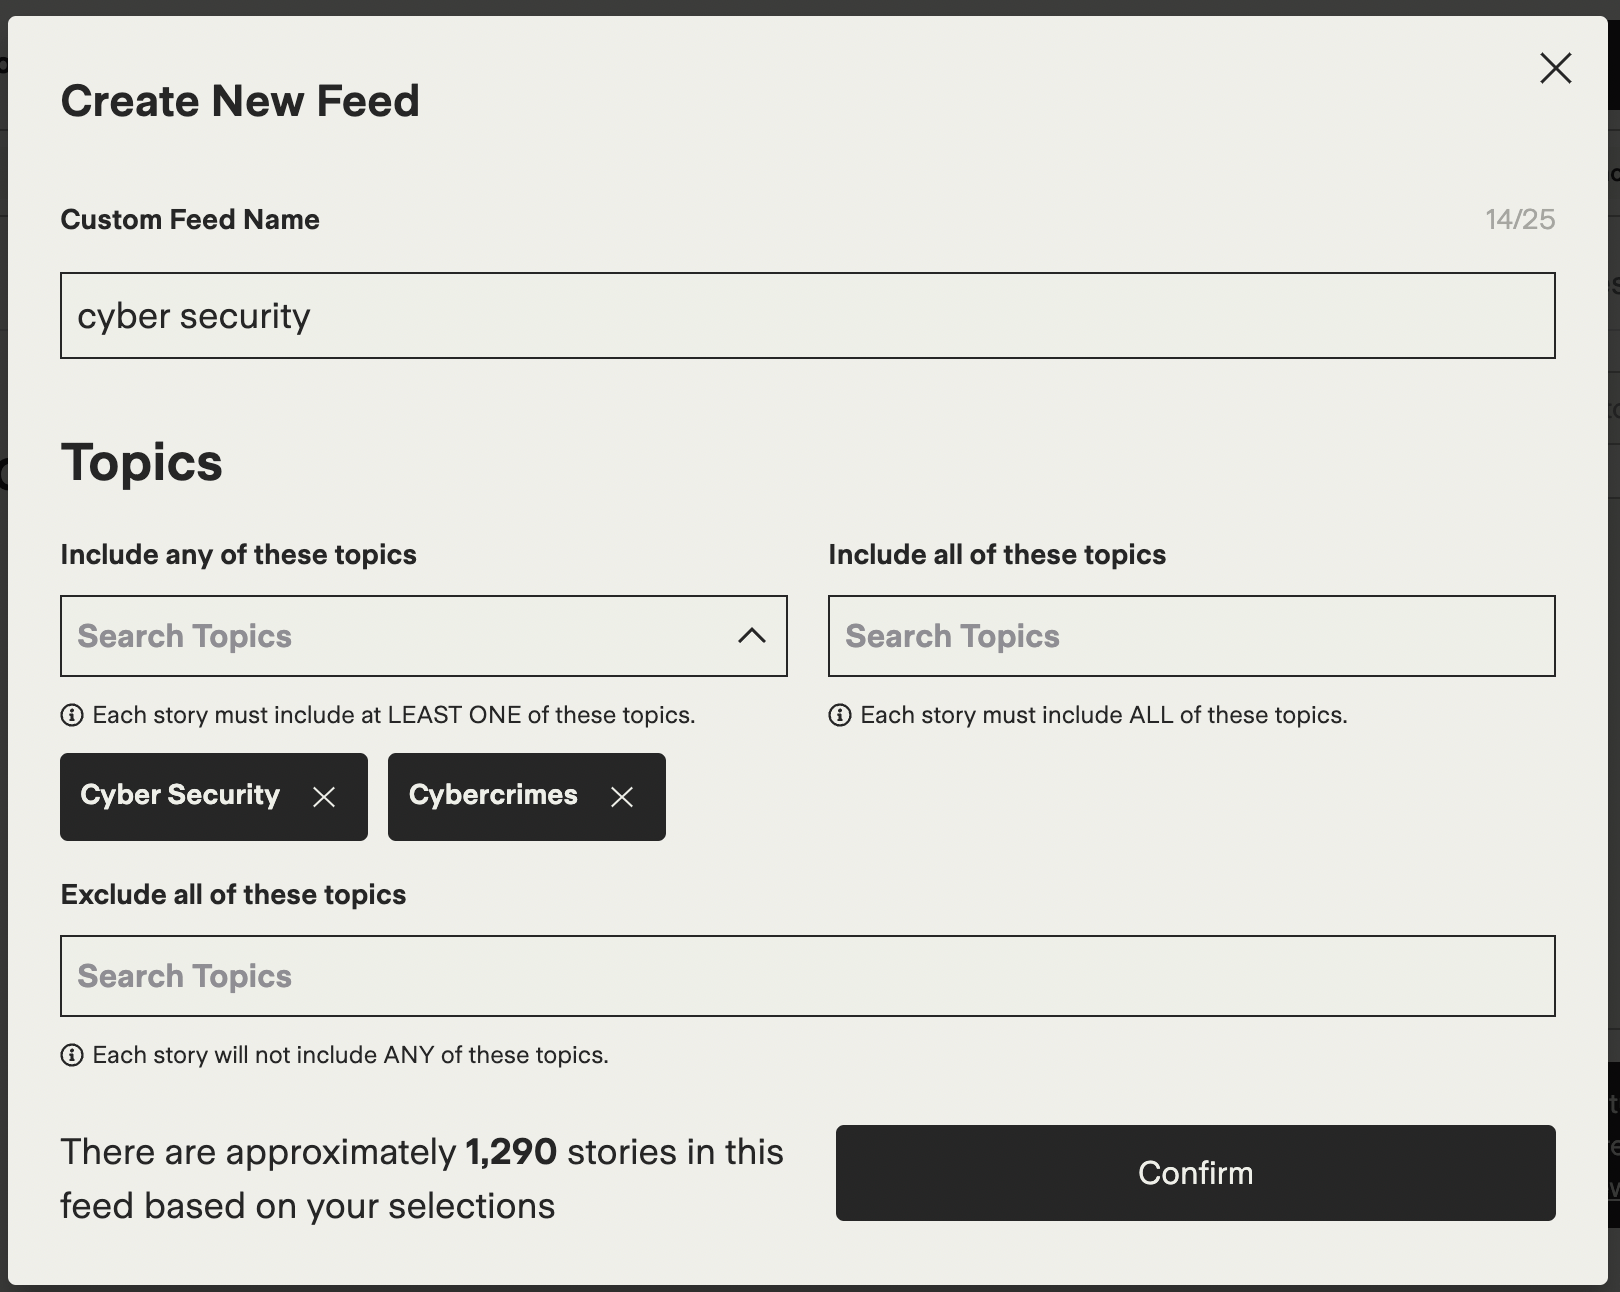The height and width of the screenshot is (1292, 1620).
Task: Focus the Custom Feed Name text field
Action: [807, 316]
